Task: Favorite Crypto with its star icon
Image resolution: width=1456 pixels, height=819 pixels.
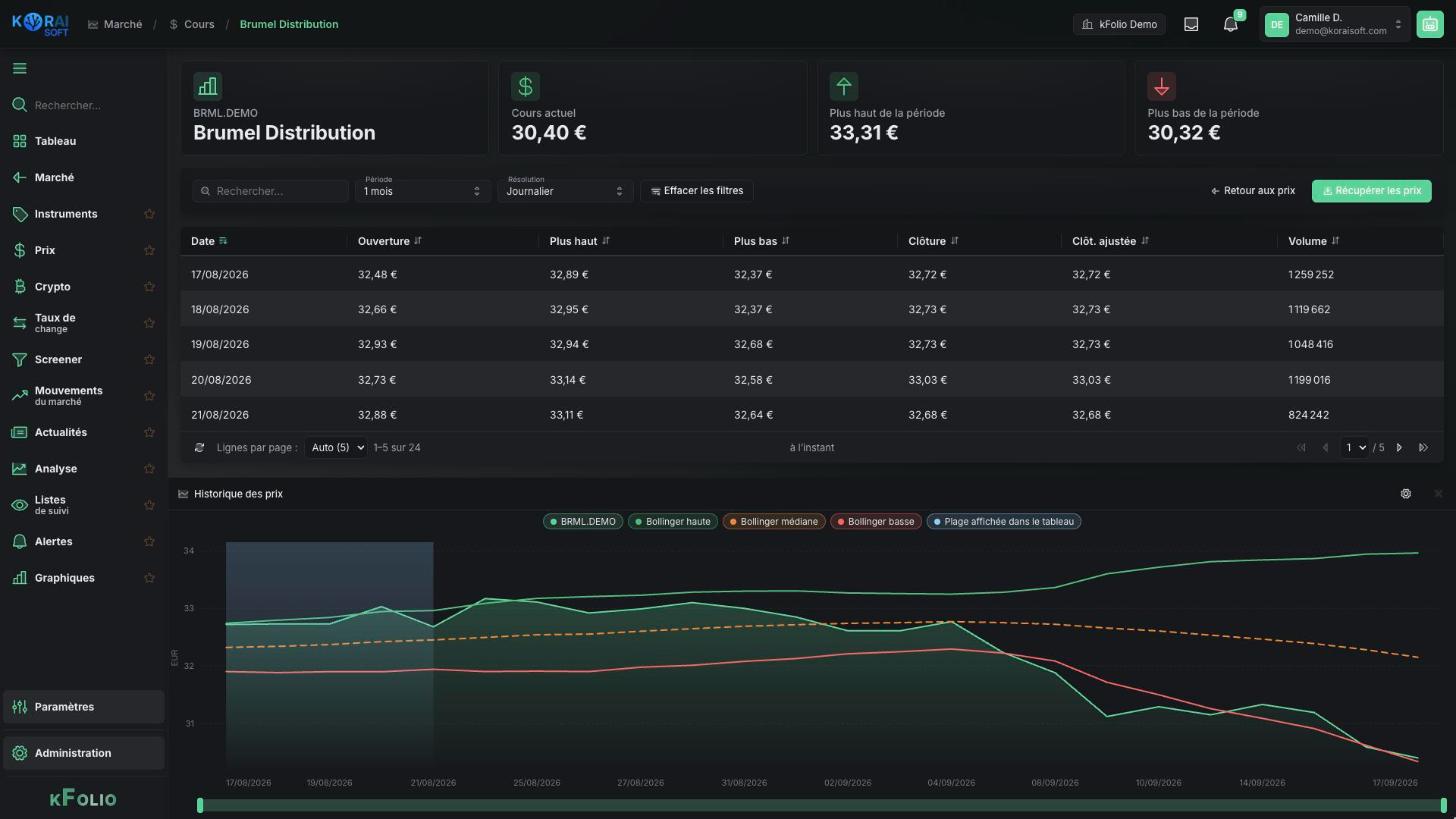Action: 149,287
